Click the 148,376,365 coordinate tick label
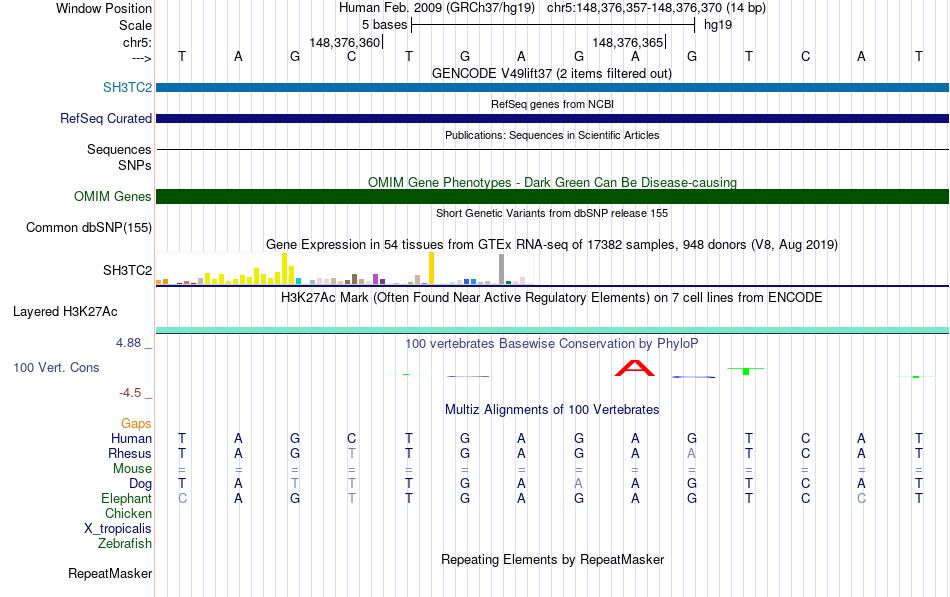 (x=628, y=42)
